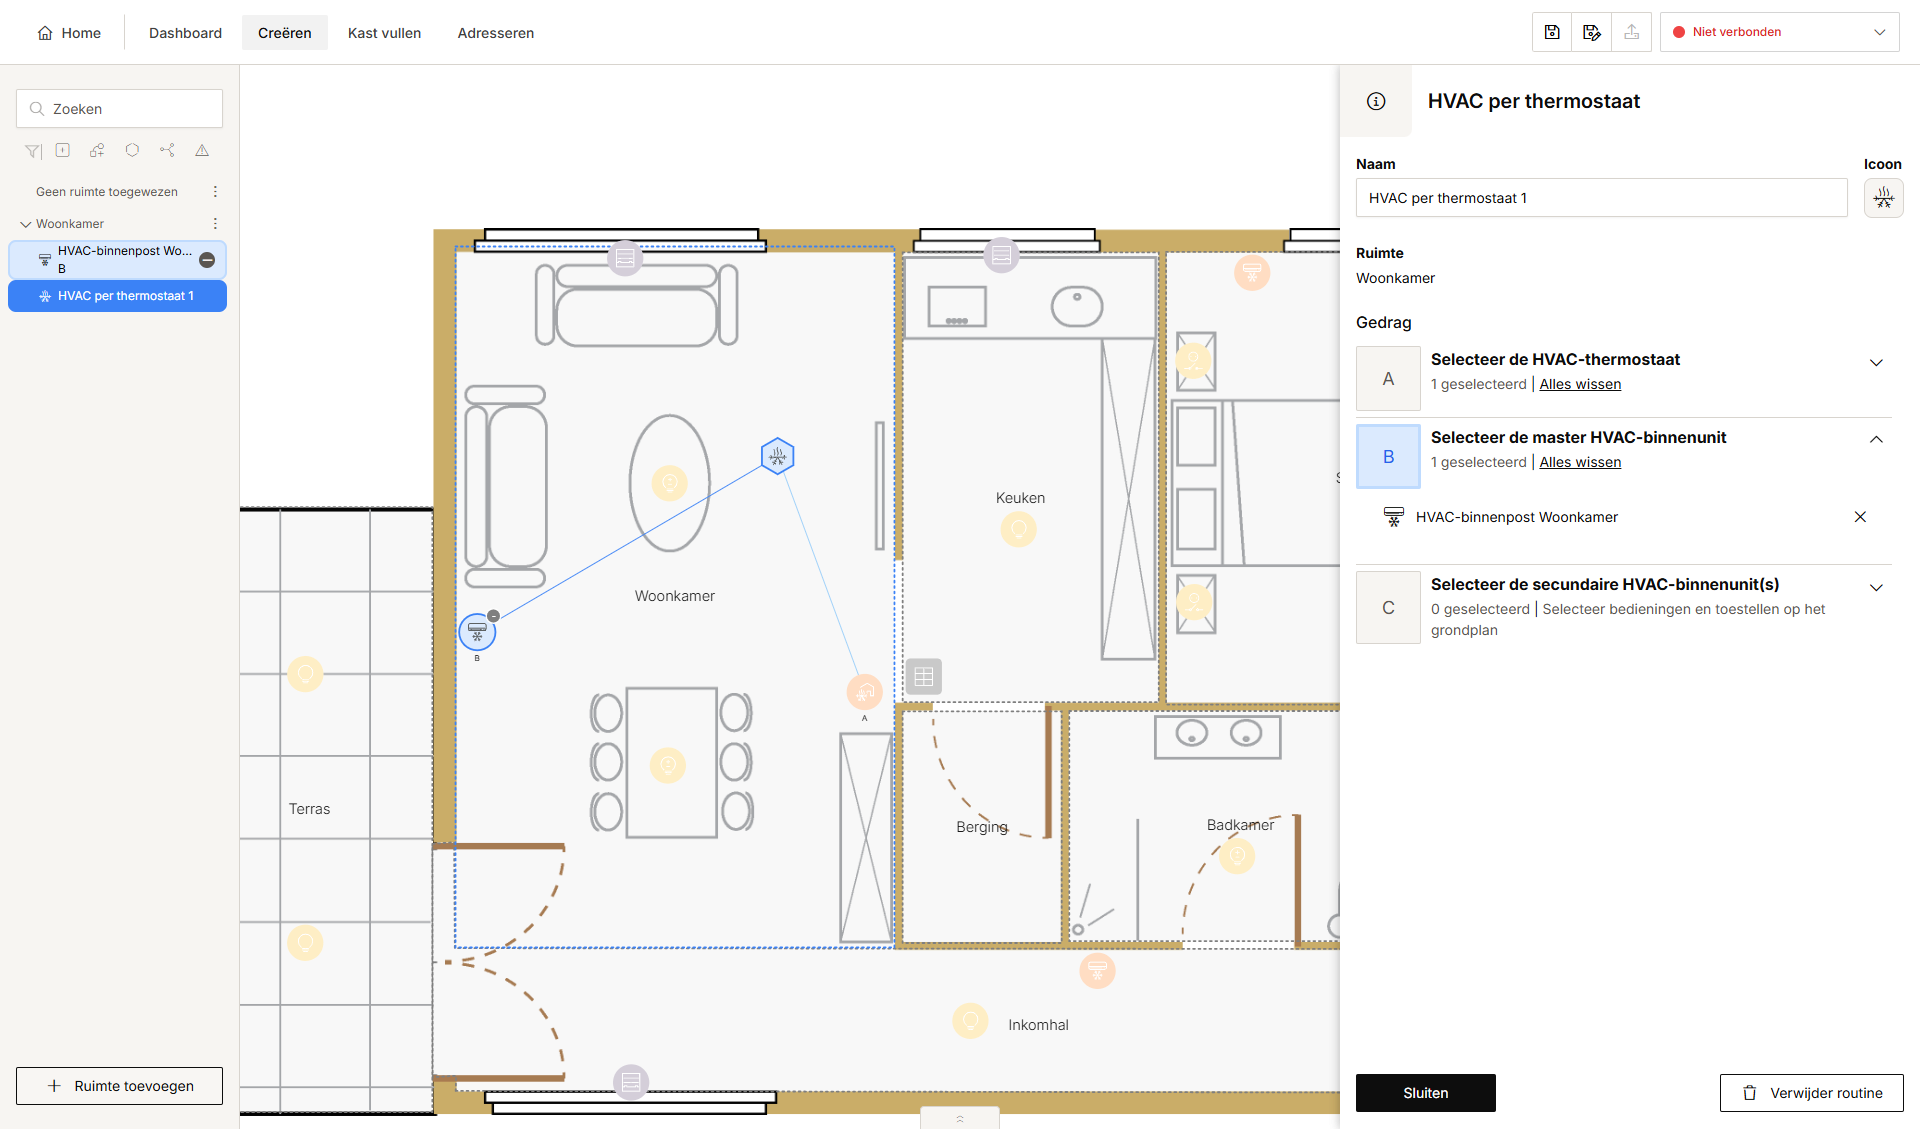Show warnings via the triangle alert icon

(x=202, y=150)
